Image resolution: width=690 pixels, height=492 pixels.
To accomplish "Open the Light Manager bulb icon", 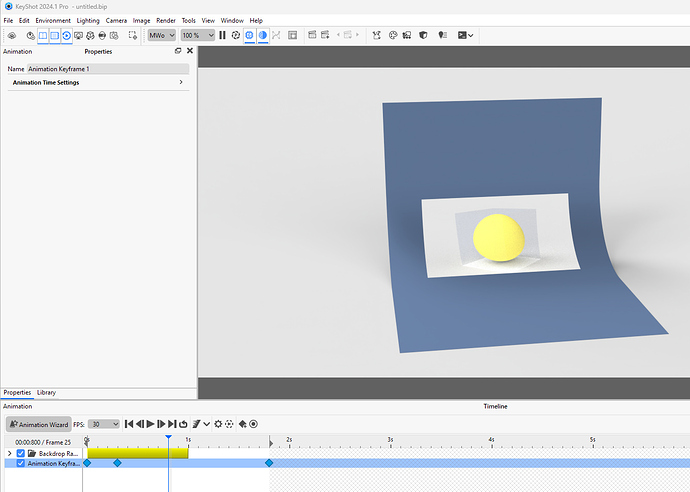I will (443, 35).
